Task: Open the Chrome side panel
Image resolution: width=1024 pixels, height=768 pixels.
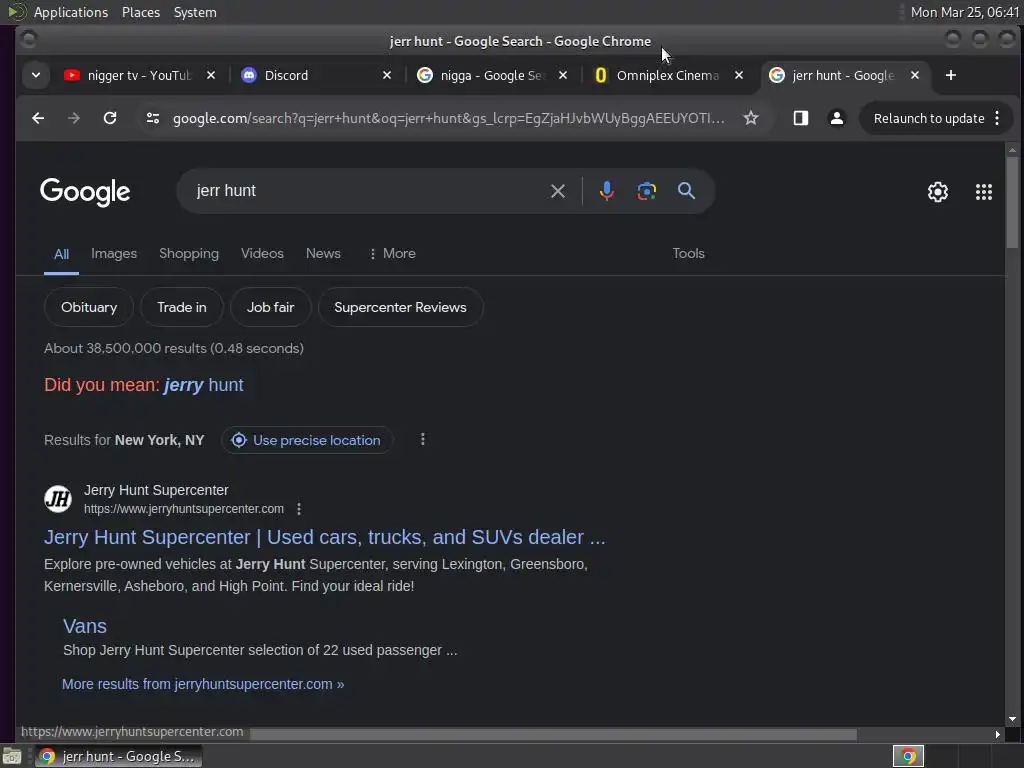Action: (x=801, y=118)
